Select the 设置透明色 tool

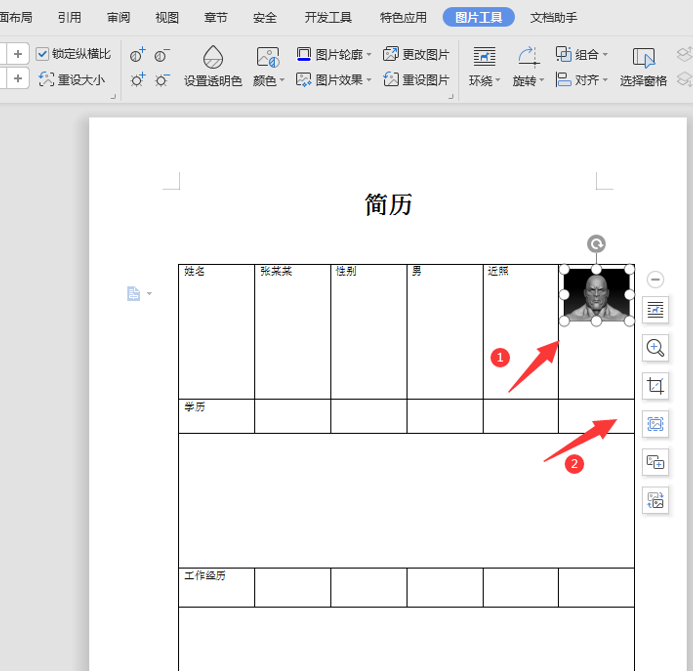(213, 65)
